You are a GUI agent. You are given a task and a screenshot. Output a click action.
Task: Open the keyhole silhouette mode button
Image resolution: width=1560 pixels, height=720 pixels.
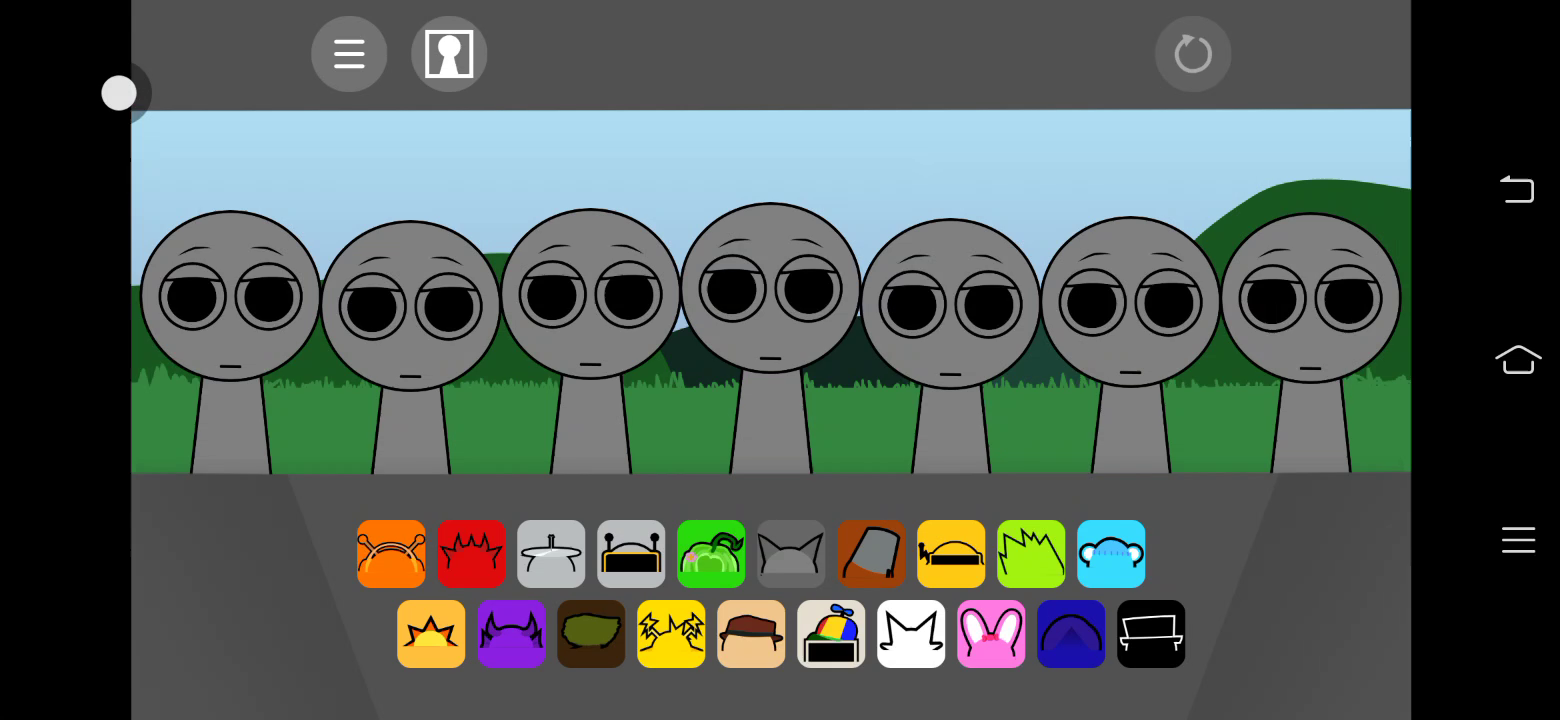(x=449, y=54)
